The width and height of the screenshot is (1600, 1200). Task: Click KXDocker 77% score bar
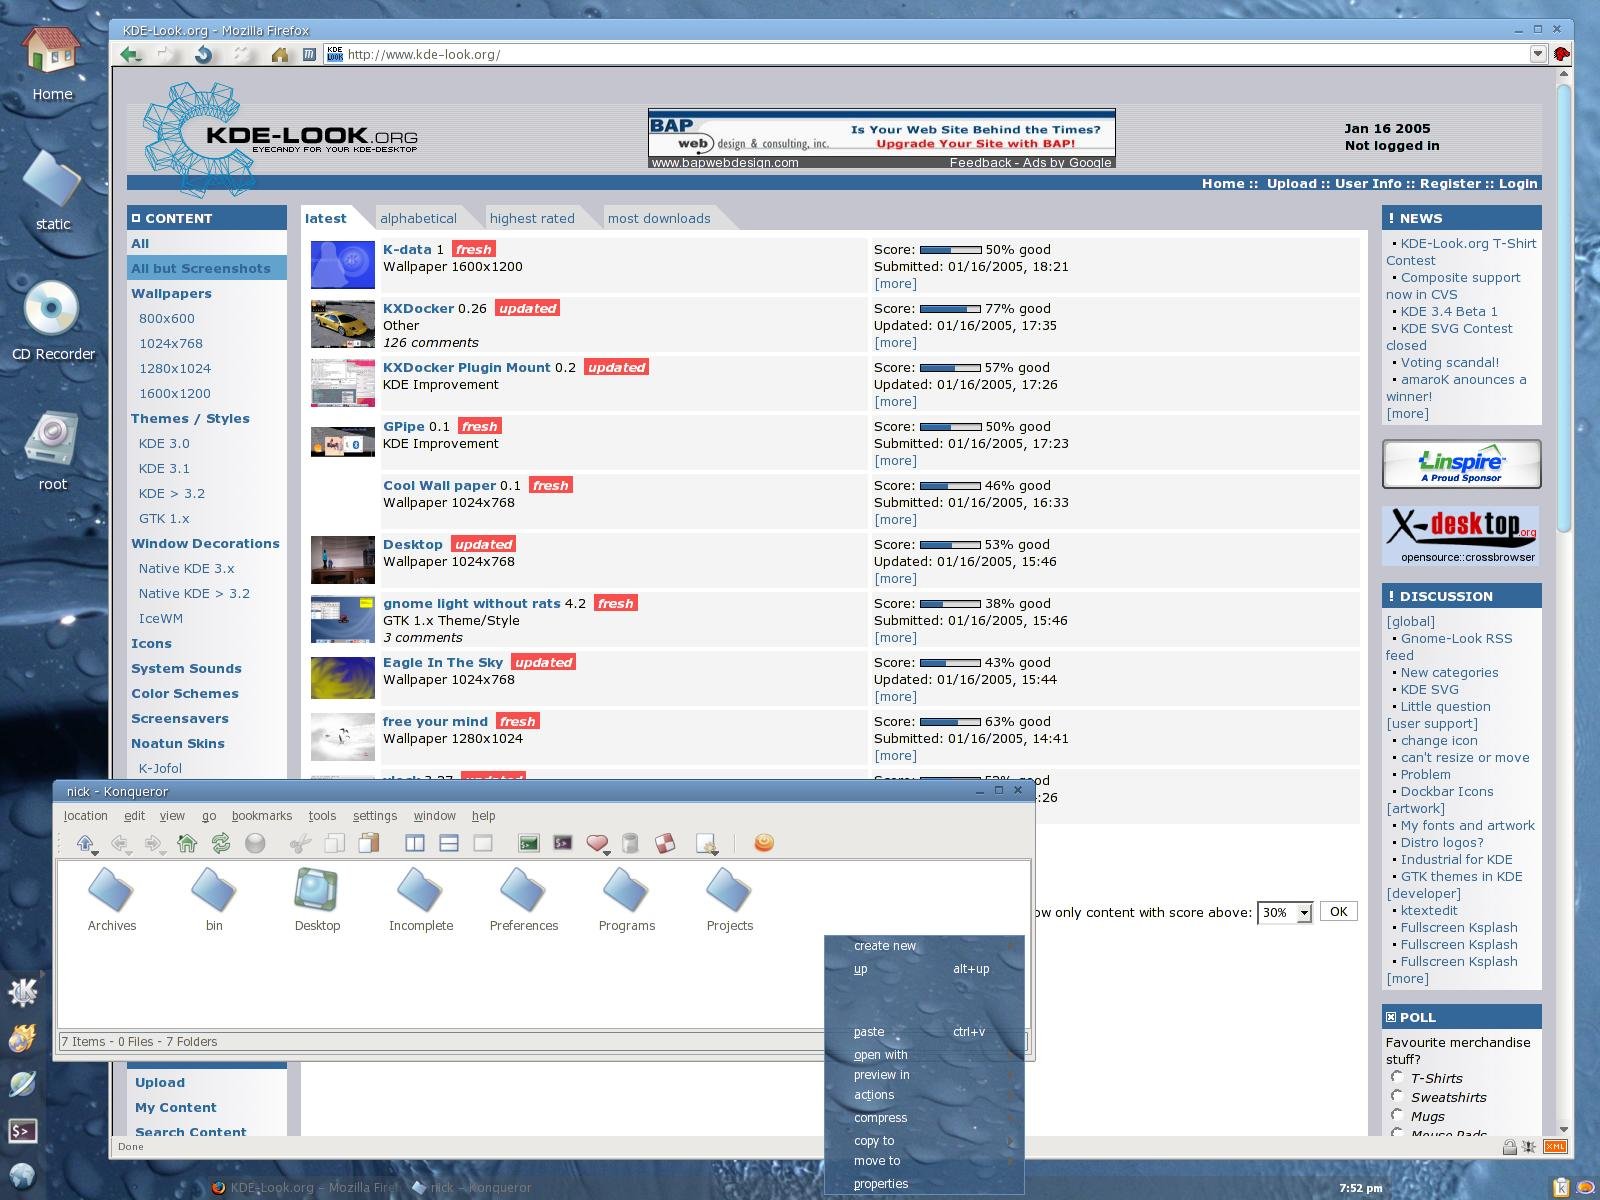(x=950, y=308)
